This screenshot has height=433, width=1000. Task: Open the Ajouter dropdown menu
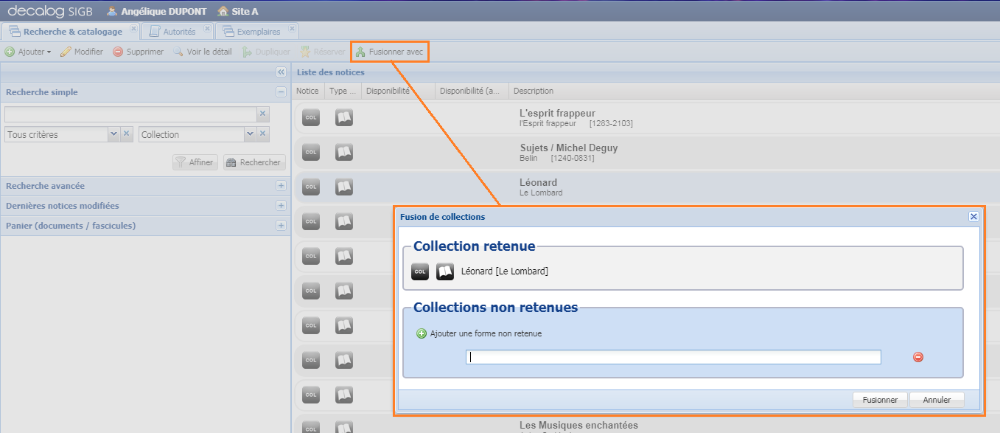(30, 51)
